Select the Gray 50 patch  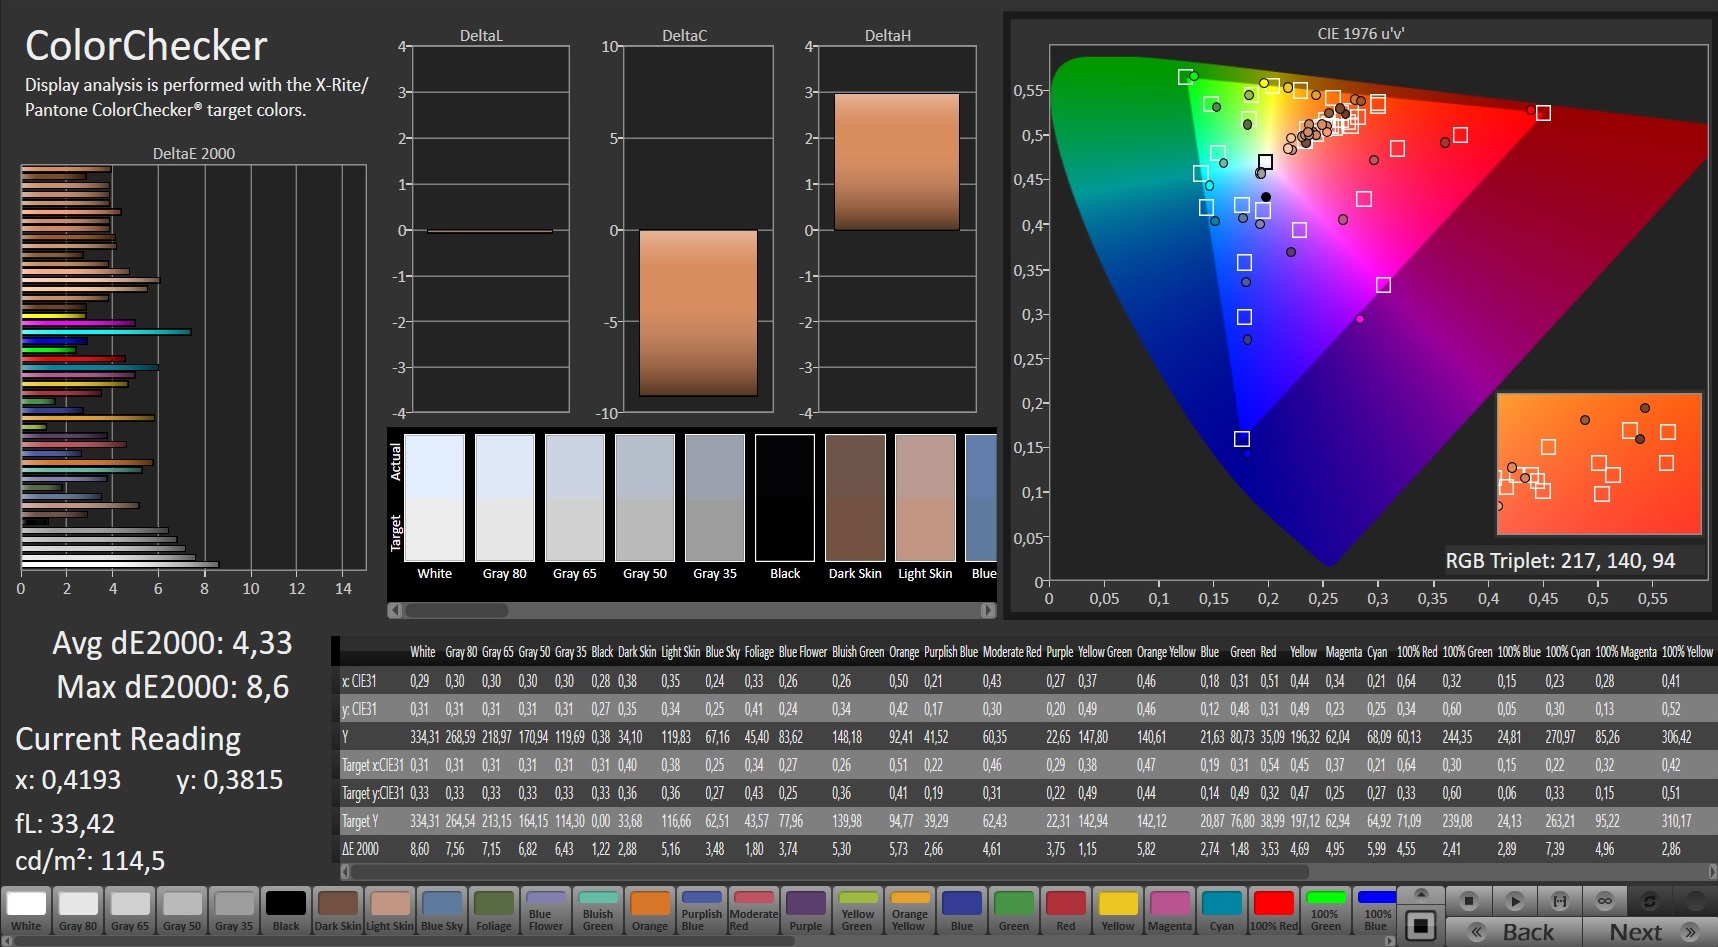point(182,910)
